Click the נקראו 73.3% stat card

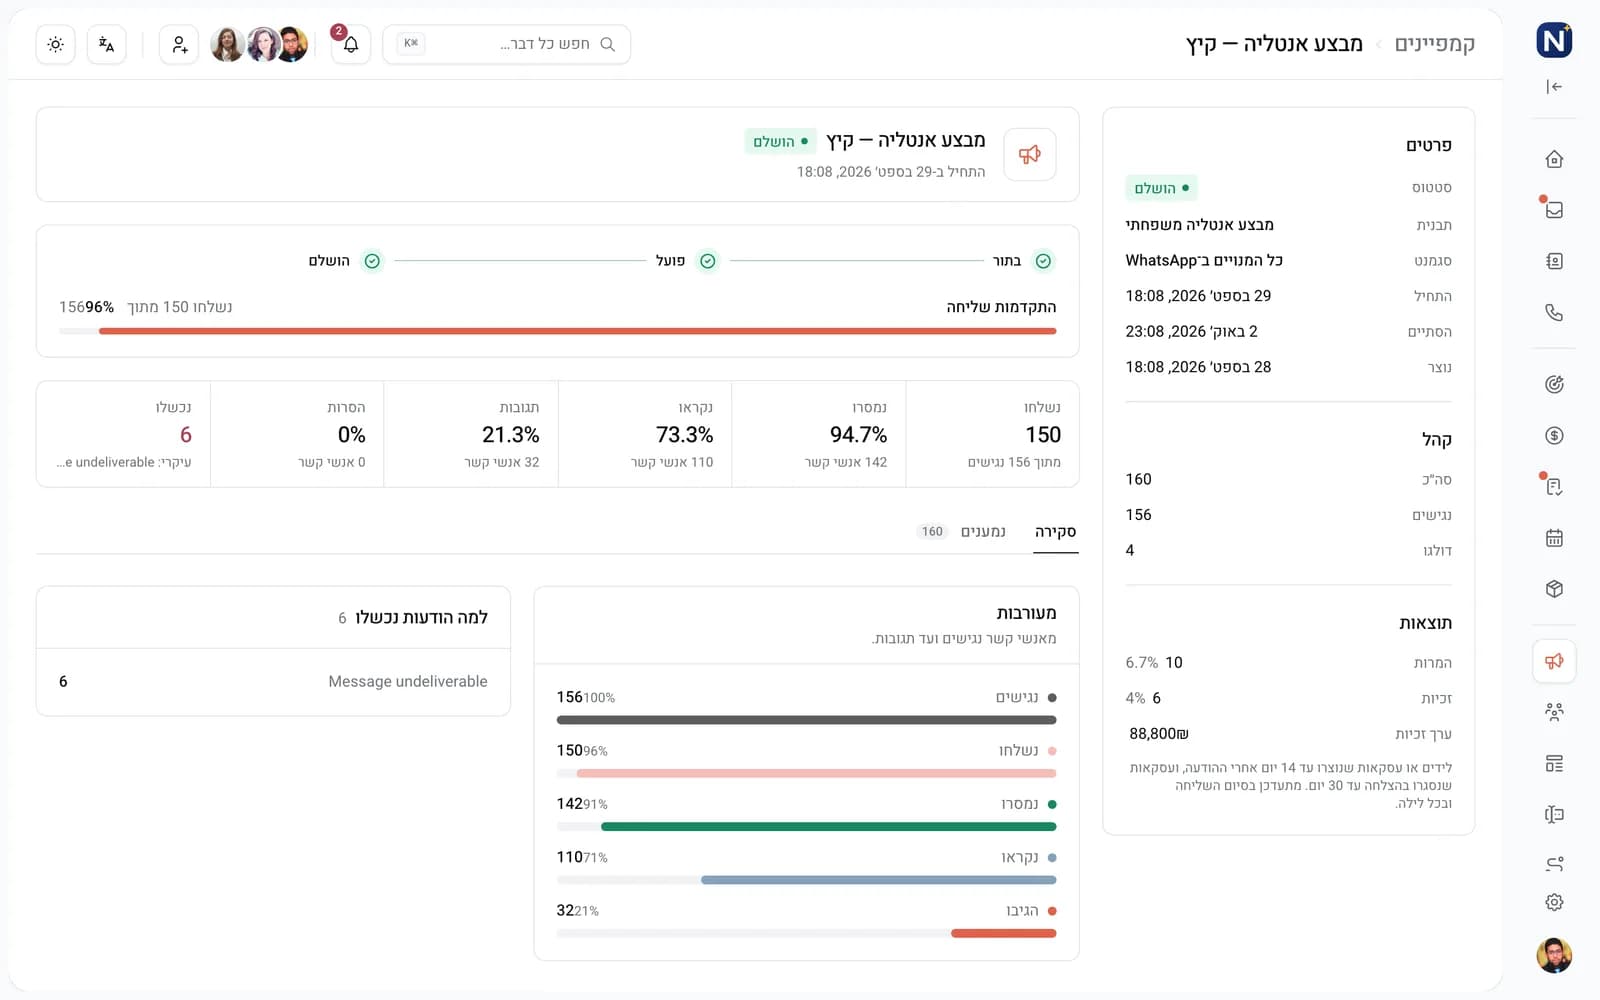pos(645,434)
